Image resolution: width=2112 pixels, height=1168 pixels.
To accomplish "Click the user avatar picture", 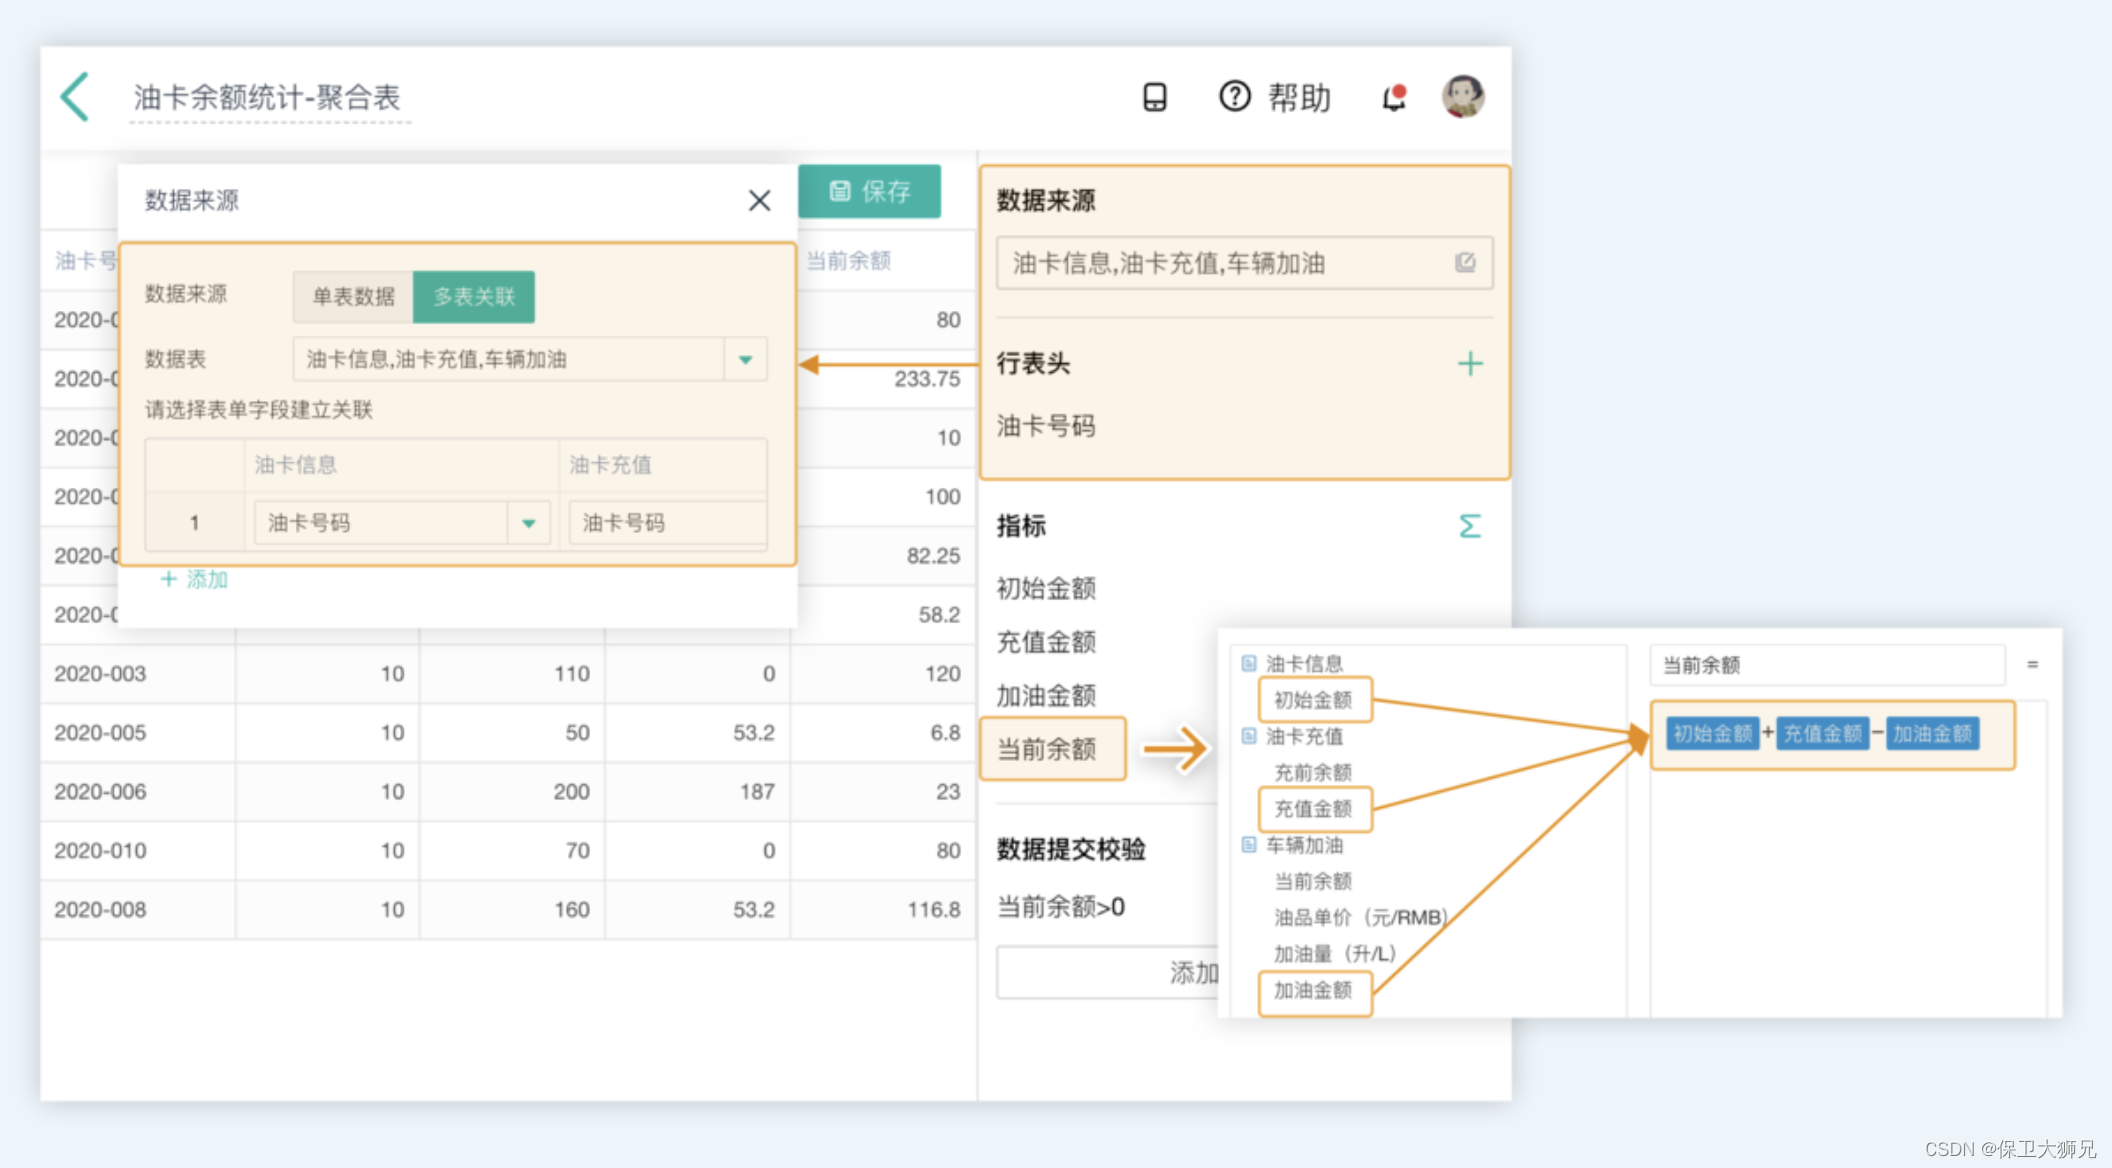I will coord(1462,97).
